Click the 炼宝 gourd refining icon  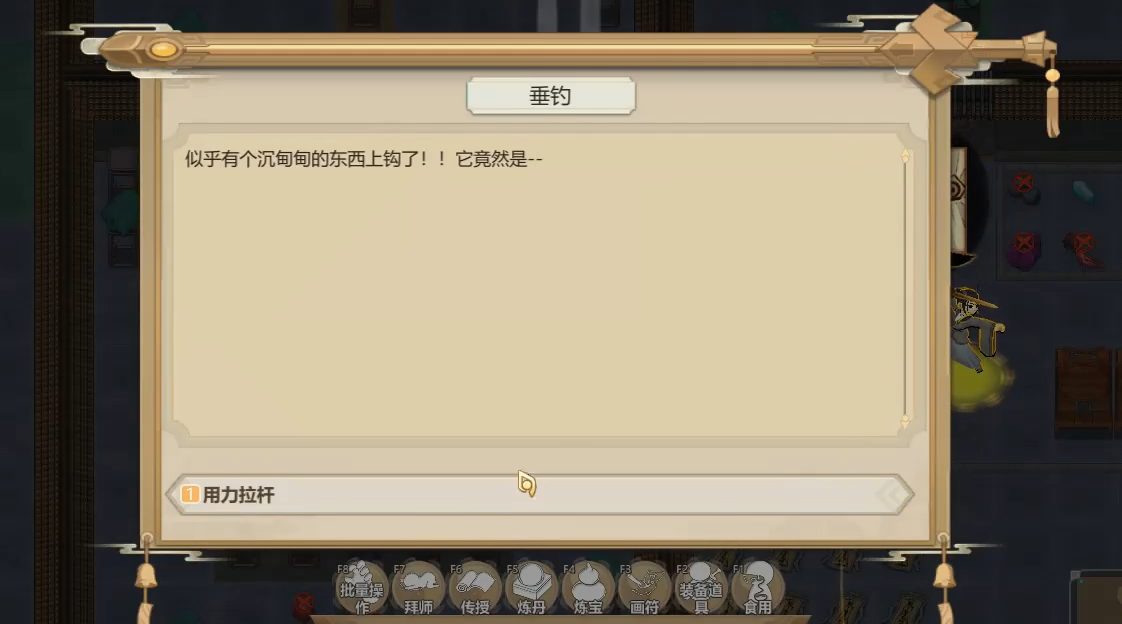click(587, 588)
